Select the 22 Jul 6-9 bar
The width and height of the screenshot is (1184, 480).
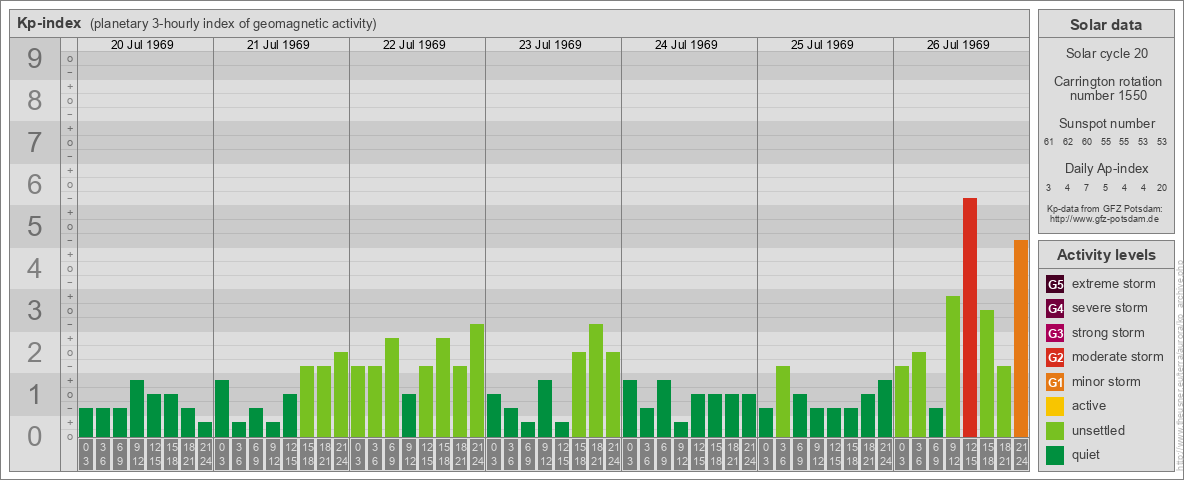click(x=392, y=388)
